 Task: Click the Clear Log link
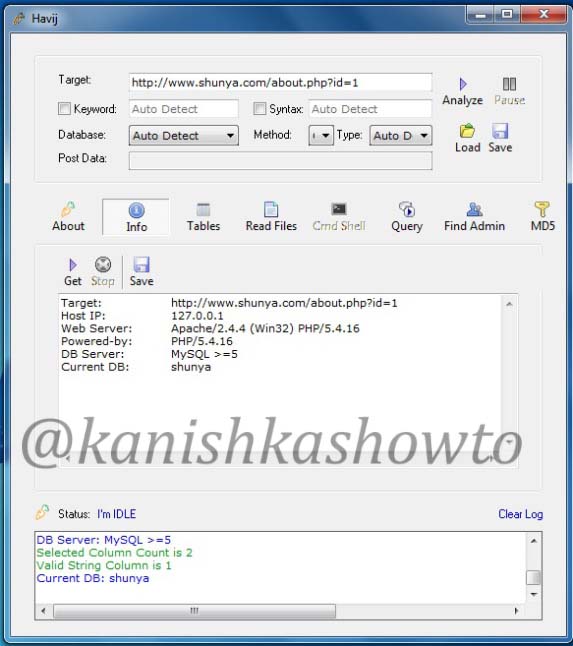point(520,514)
